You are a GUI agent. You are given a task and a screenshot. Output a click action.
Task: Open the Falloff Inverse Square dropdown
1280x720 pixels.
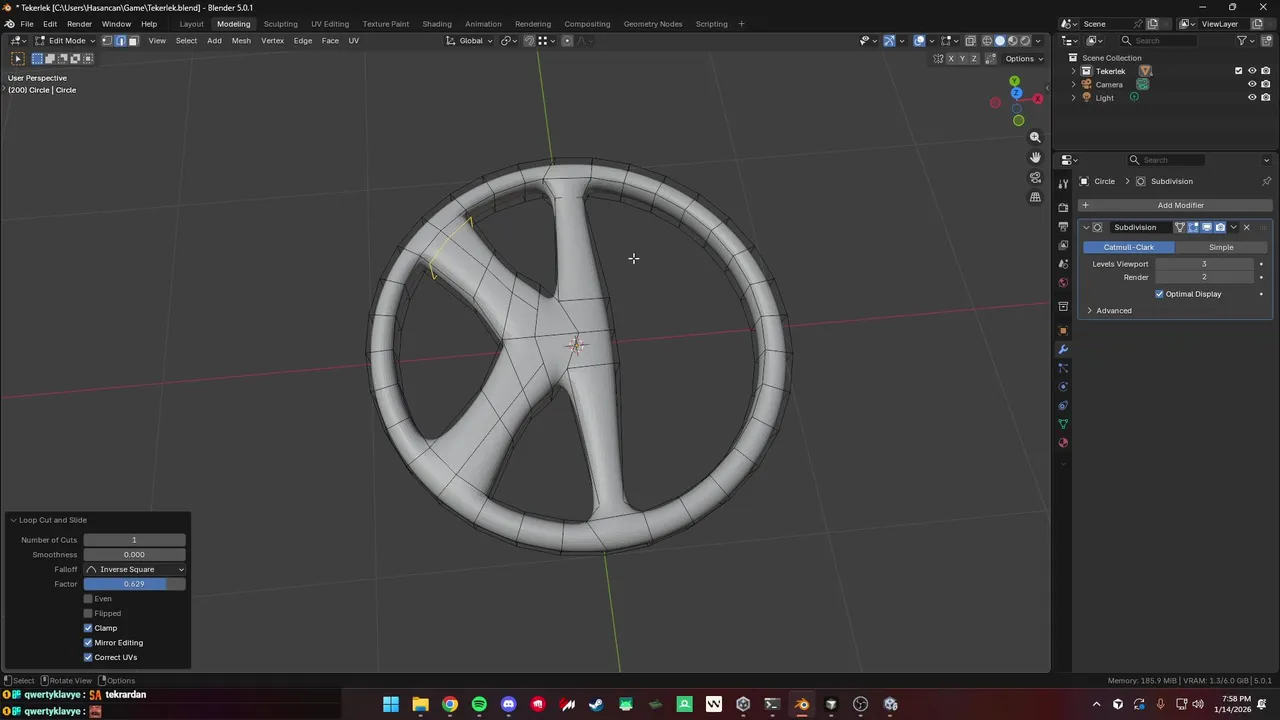pyautogui.click(x=135, y=569)
